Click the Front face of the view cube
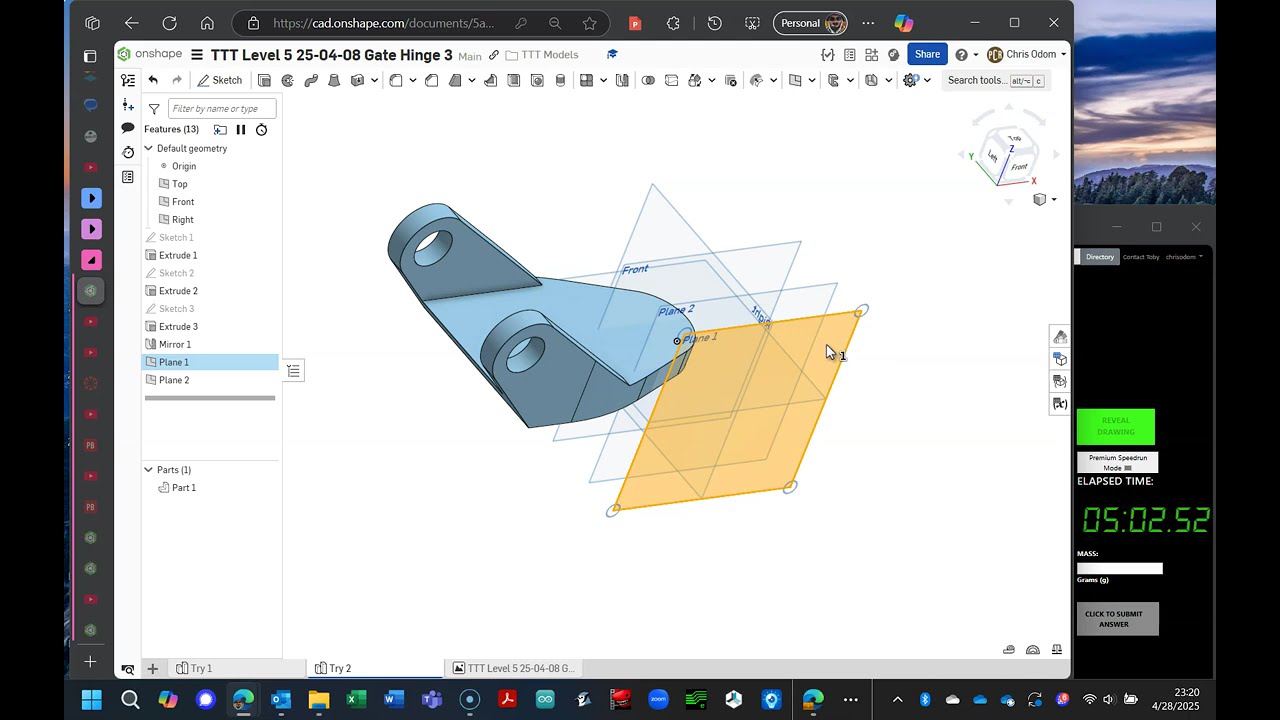The height and width of the screenshot is (720, 1280). point(1020,166)
